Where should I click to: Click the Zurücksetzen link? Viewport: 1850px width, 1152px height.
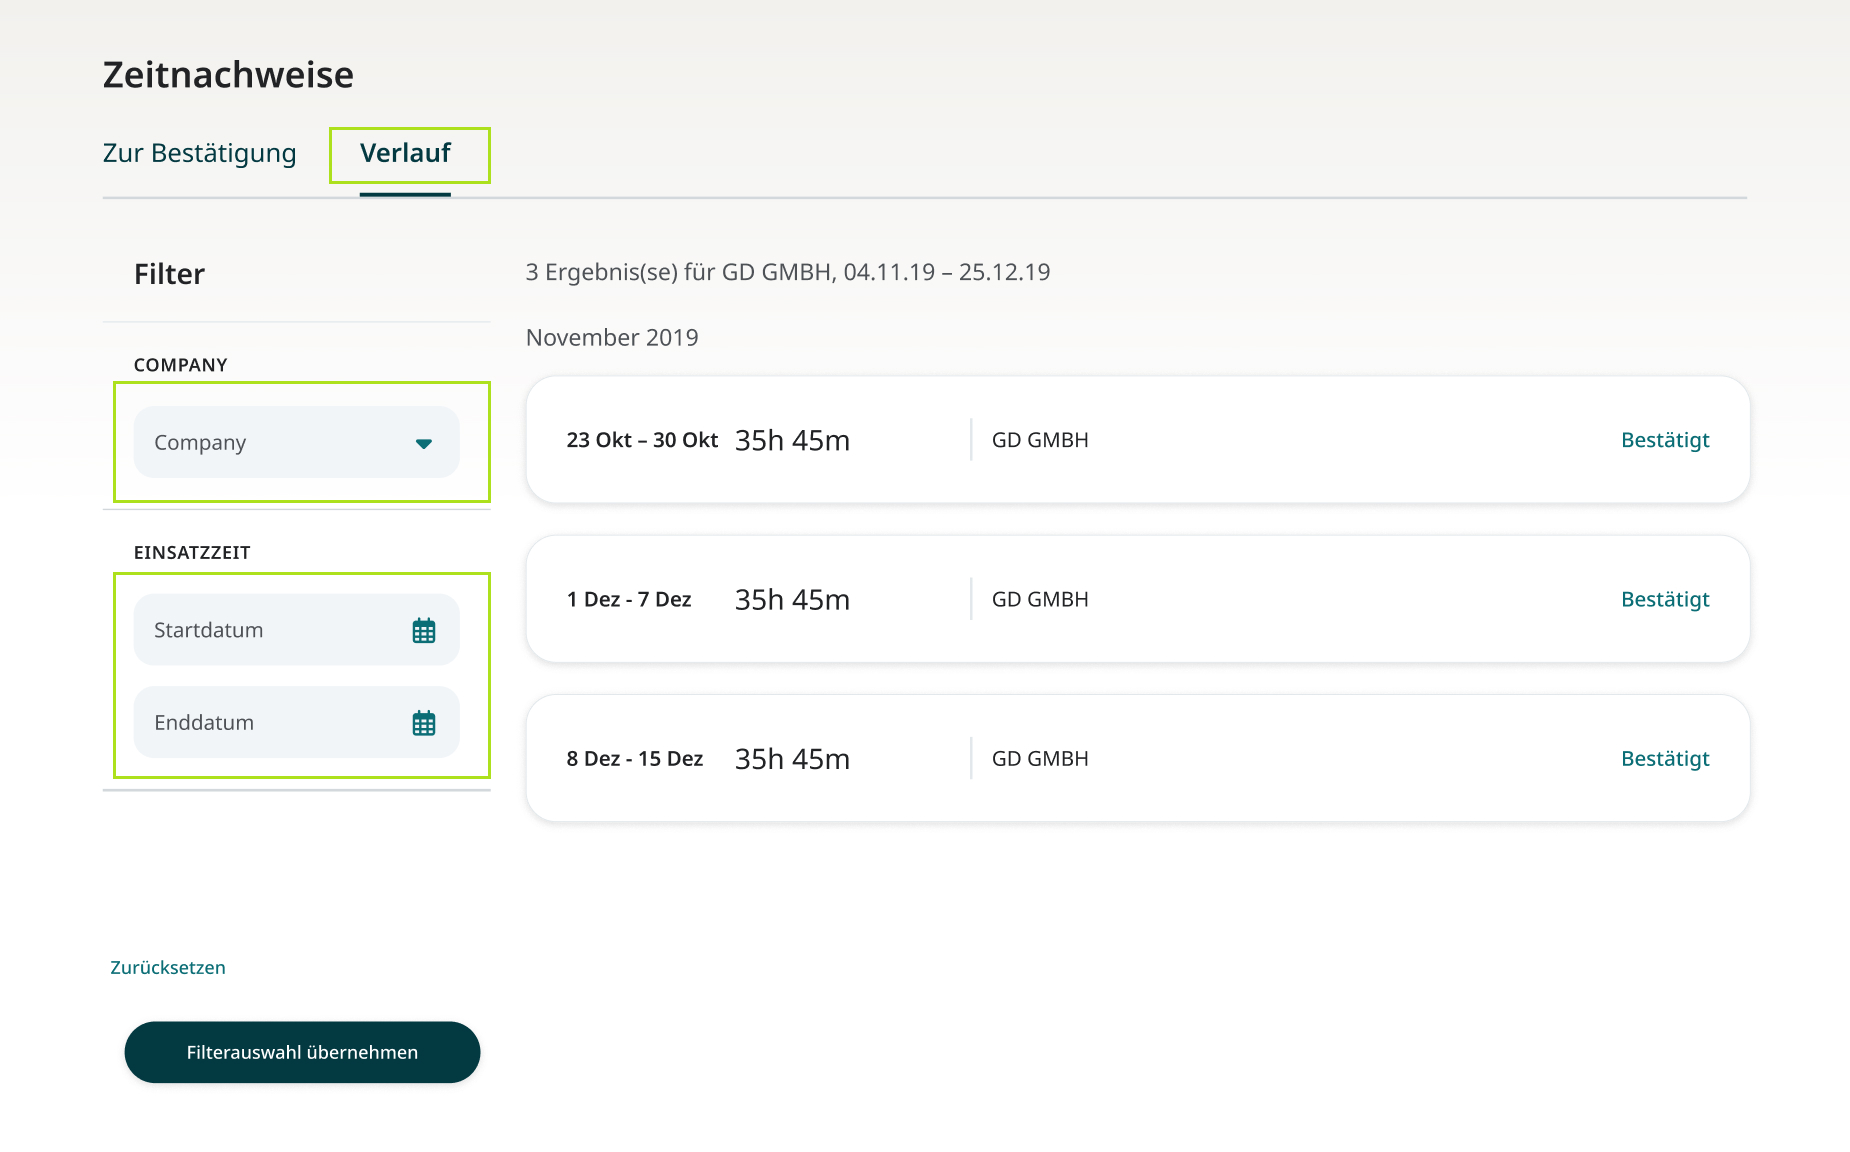click(168, 967)
